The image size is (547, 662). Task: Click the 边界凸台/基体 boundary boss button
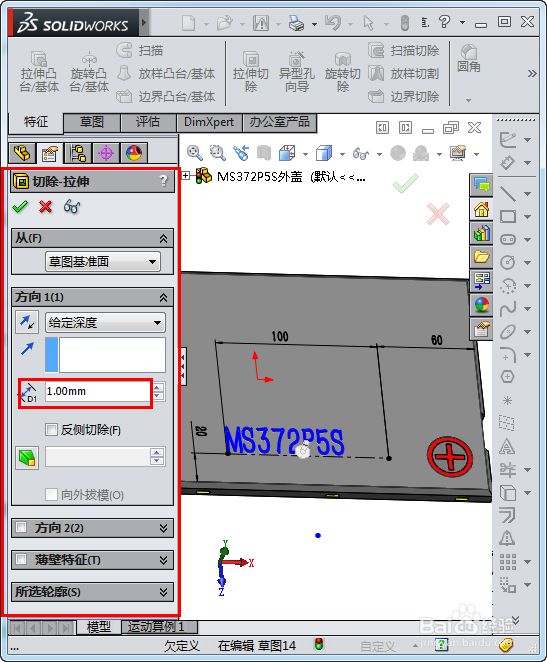pos(165,96)
